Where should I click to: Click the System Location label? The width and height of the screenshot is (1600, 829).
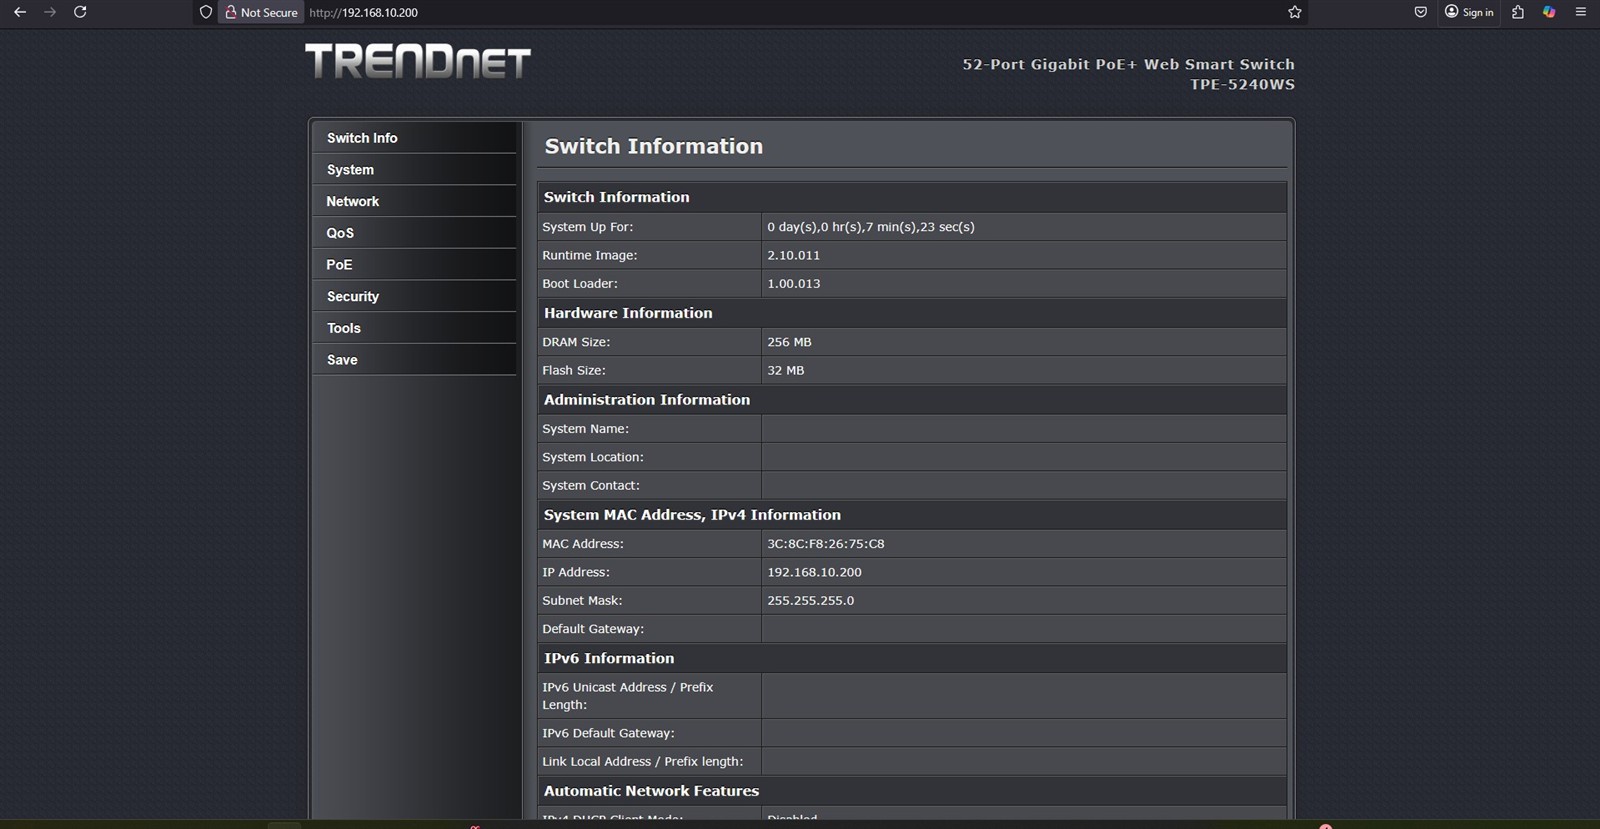tap(592, 457)
